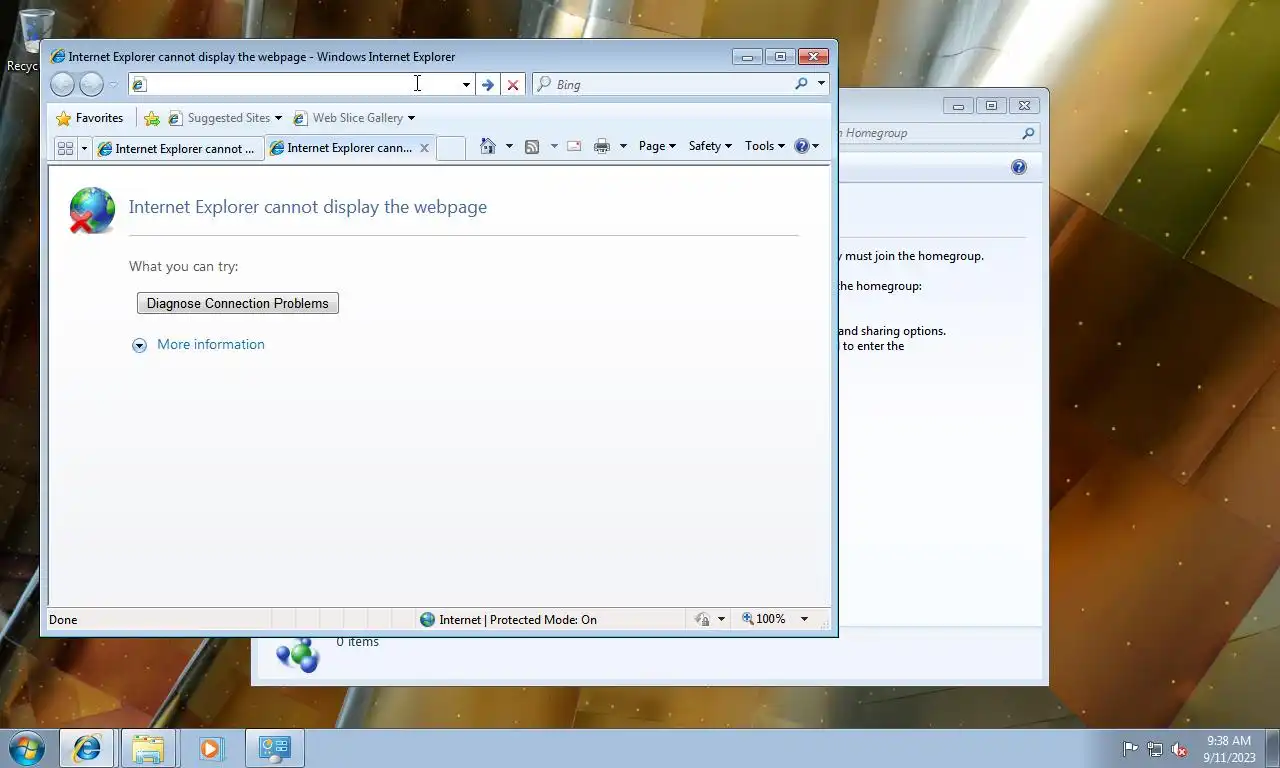Click the network icon beside 0 items
This screenshot has width=1280, height=768.
click(297, 656)
